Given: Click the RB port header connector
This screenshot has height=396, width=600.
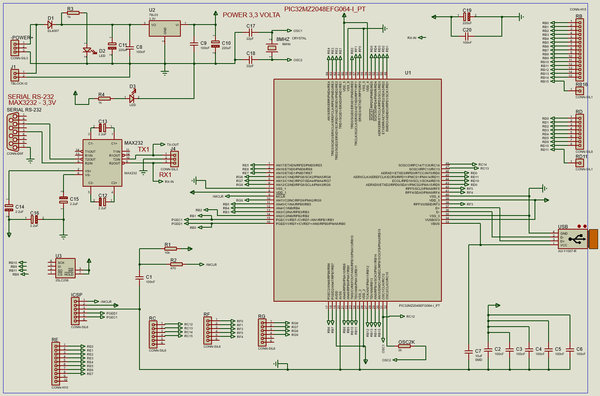Looking at the screenshot, I should [579, 49].
